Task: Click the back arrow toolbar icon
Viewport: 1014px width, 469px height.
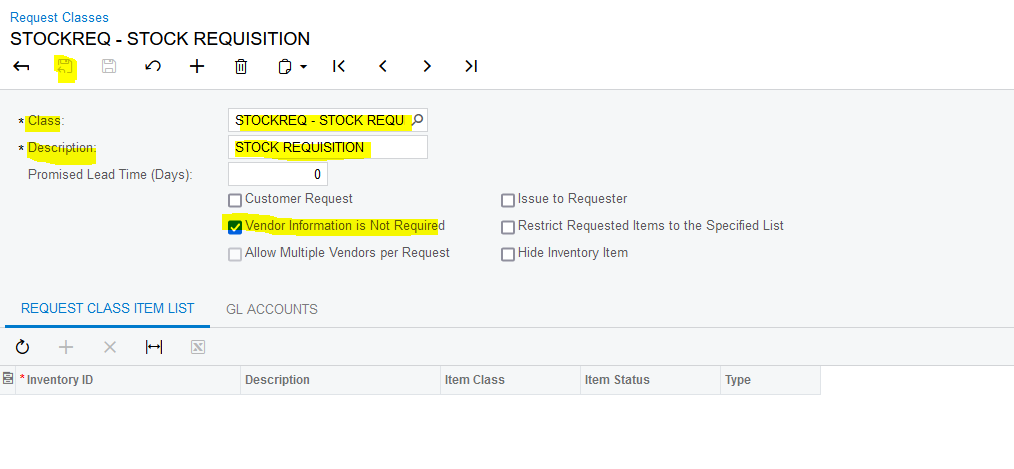Action: pyautogui.click(x=21, y=67)
